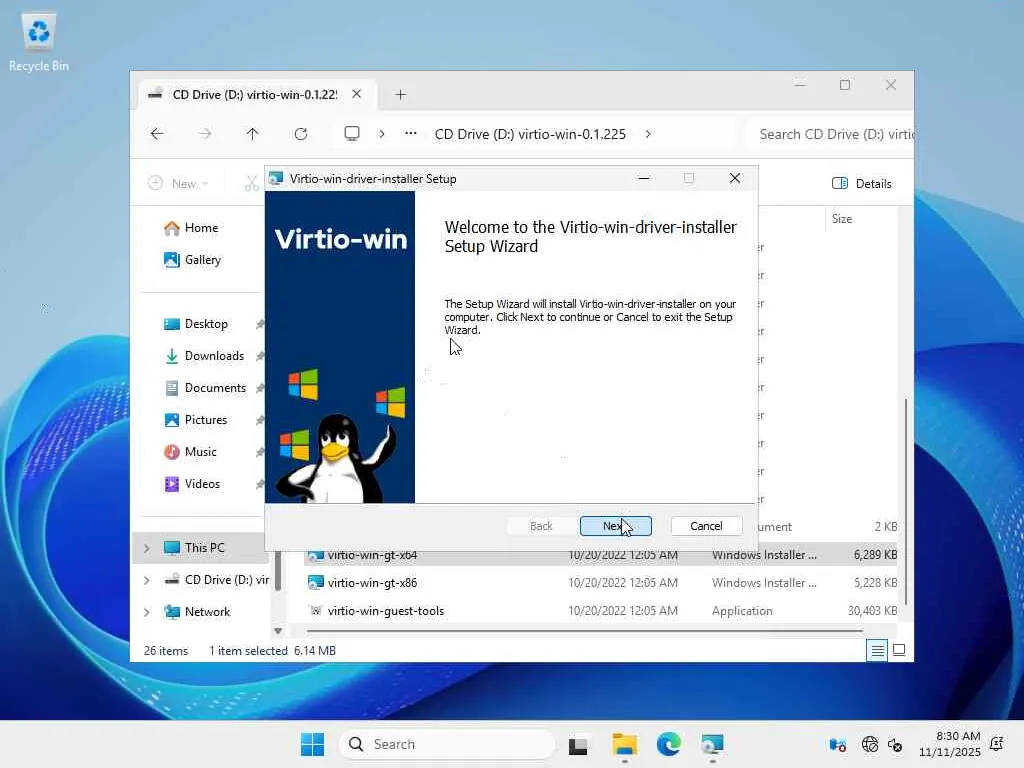Viewport: 1024px width, 768px height.
Task: Go up one folder level in File Explorer
Action: pyautogui.click(x=253, y=134)
